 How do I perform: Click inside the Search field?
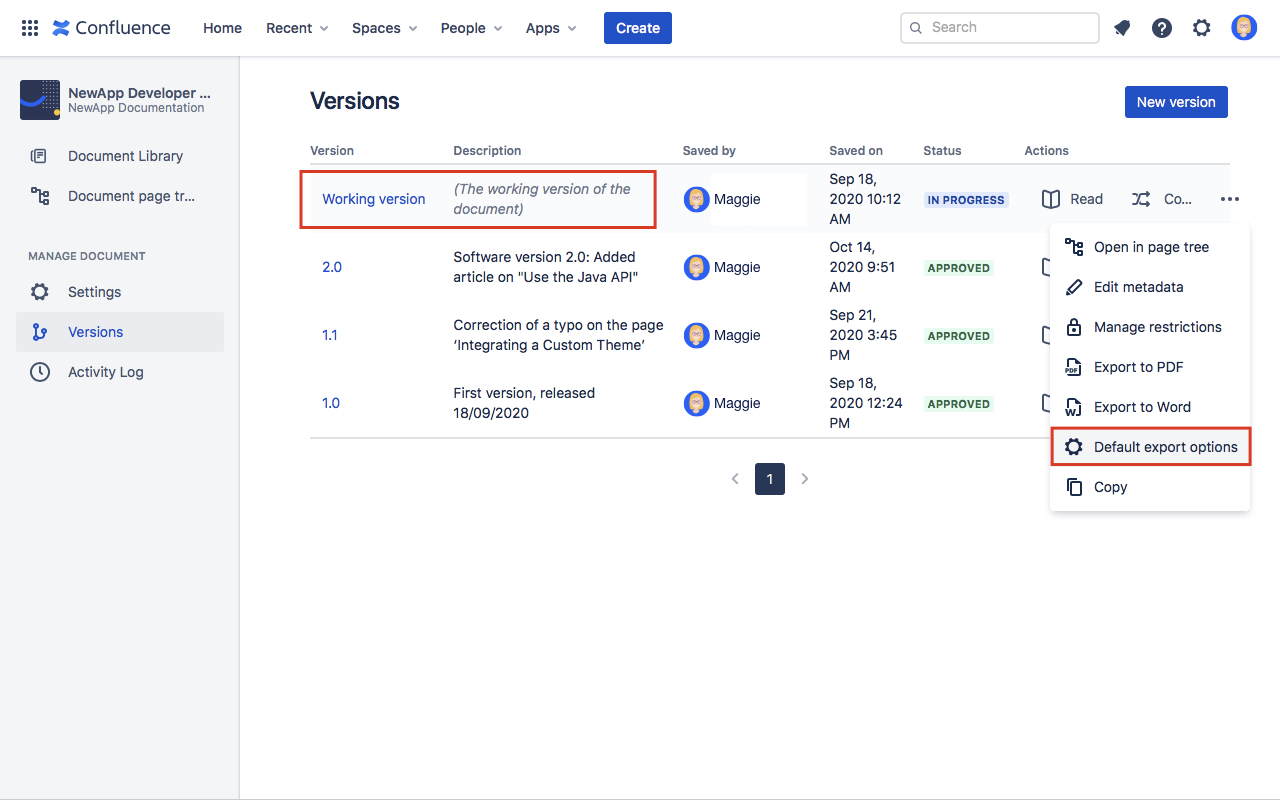999,27
